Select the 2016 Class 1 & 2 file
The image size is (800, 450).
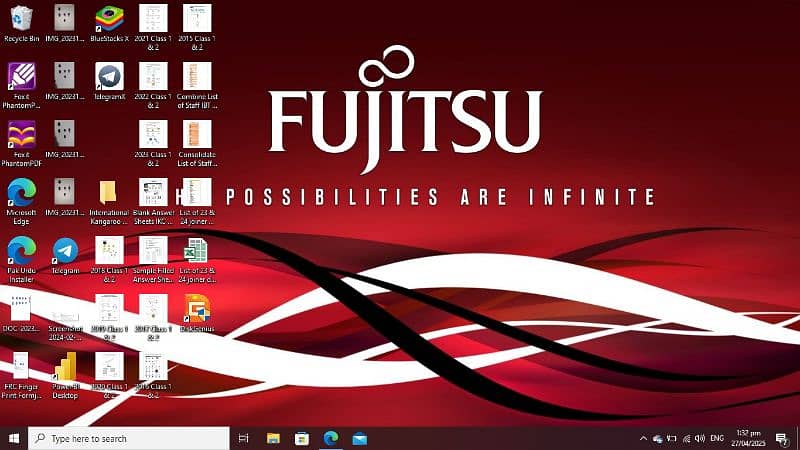pos(153,376)
